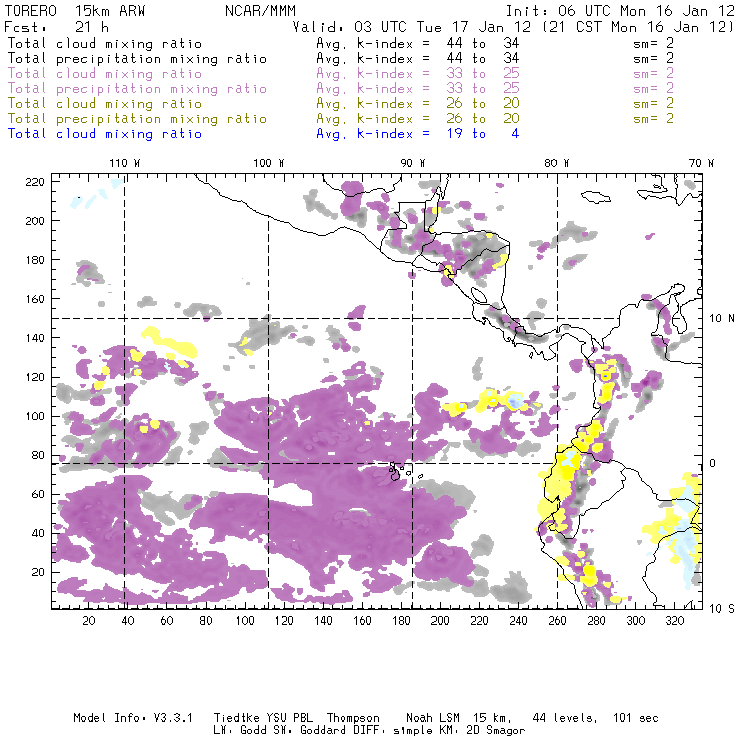The height and width of the screenshot is (740, 740).
Task: Click the '10 N' latitude label
Action: click(x=722, y=319)
